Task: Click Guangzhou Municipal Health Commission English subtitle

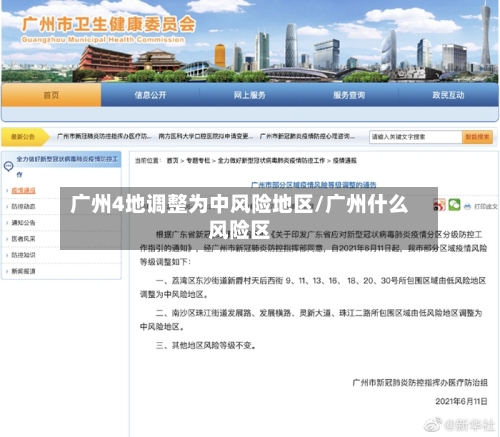Action: tap(103, 40)
